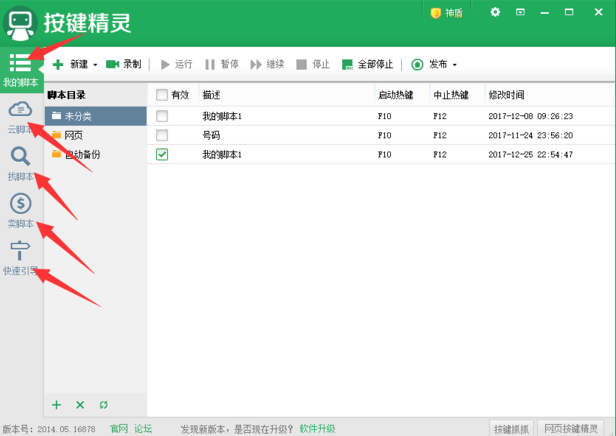This screenshot has height=436, width=616.
Task: Click the 脚本目录 panel header
Action: pos(66,95)
